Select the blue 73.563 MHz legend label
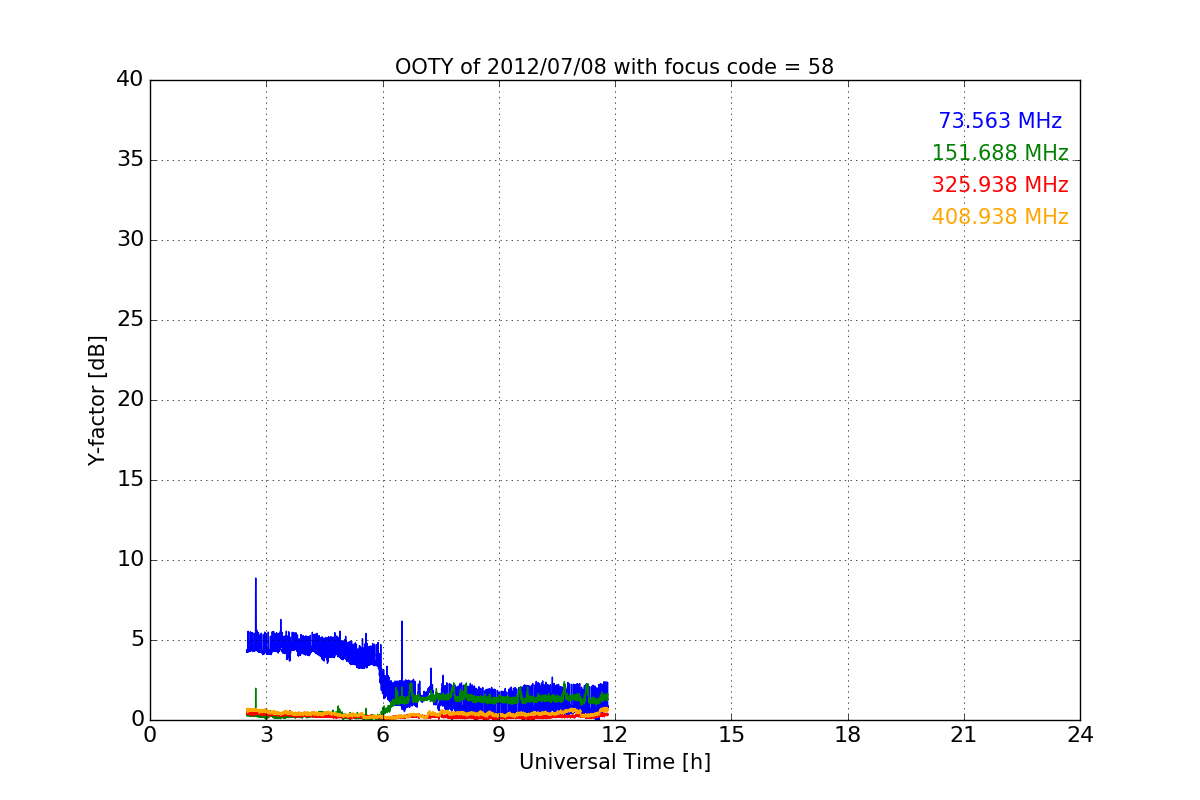The height and width of the screenshot is (800, 1200). pos(1000,121)
